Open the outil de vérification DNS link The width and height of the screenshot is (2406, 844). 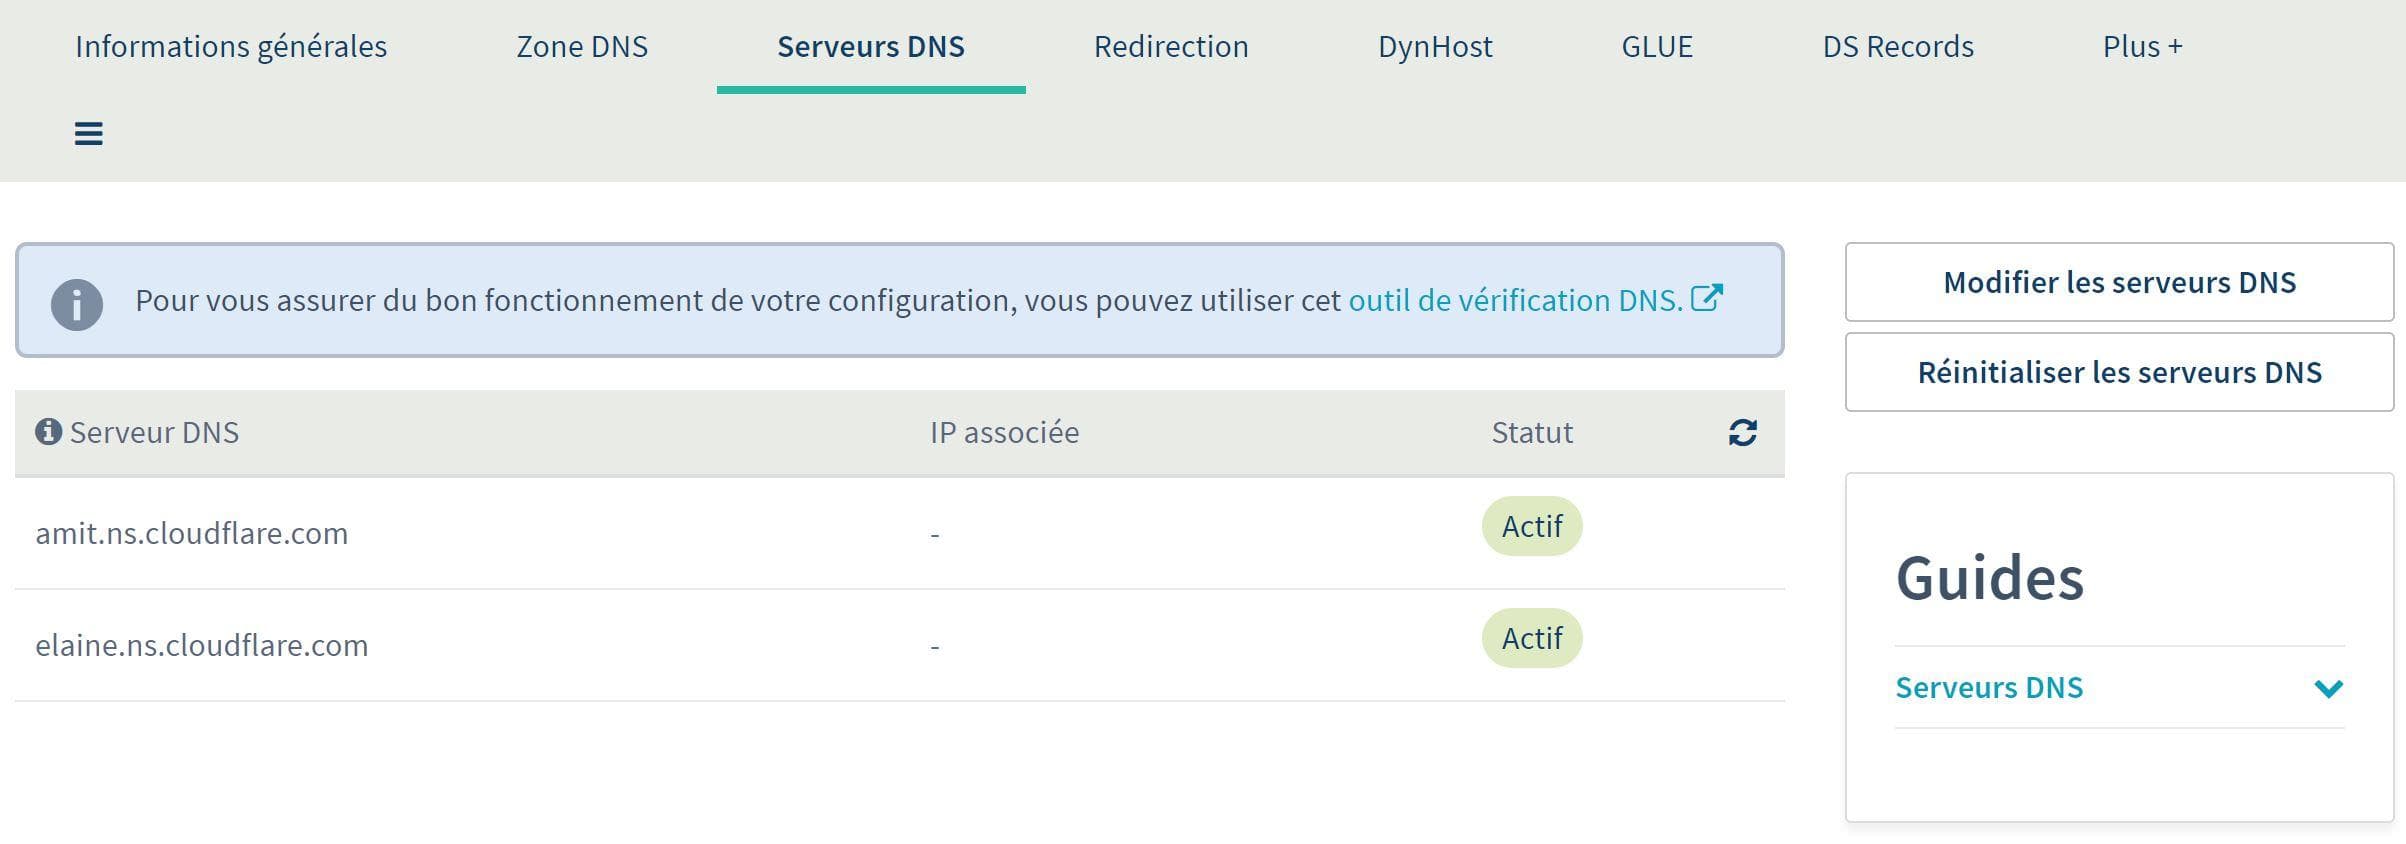click(1515, 300)
